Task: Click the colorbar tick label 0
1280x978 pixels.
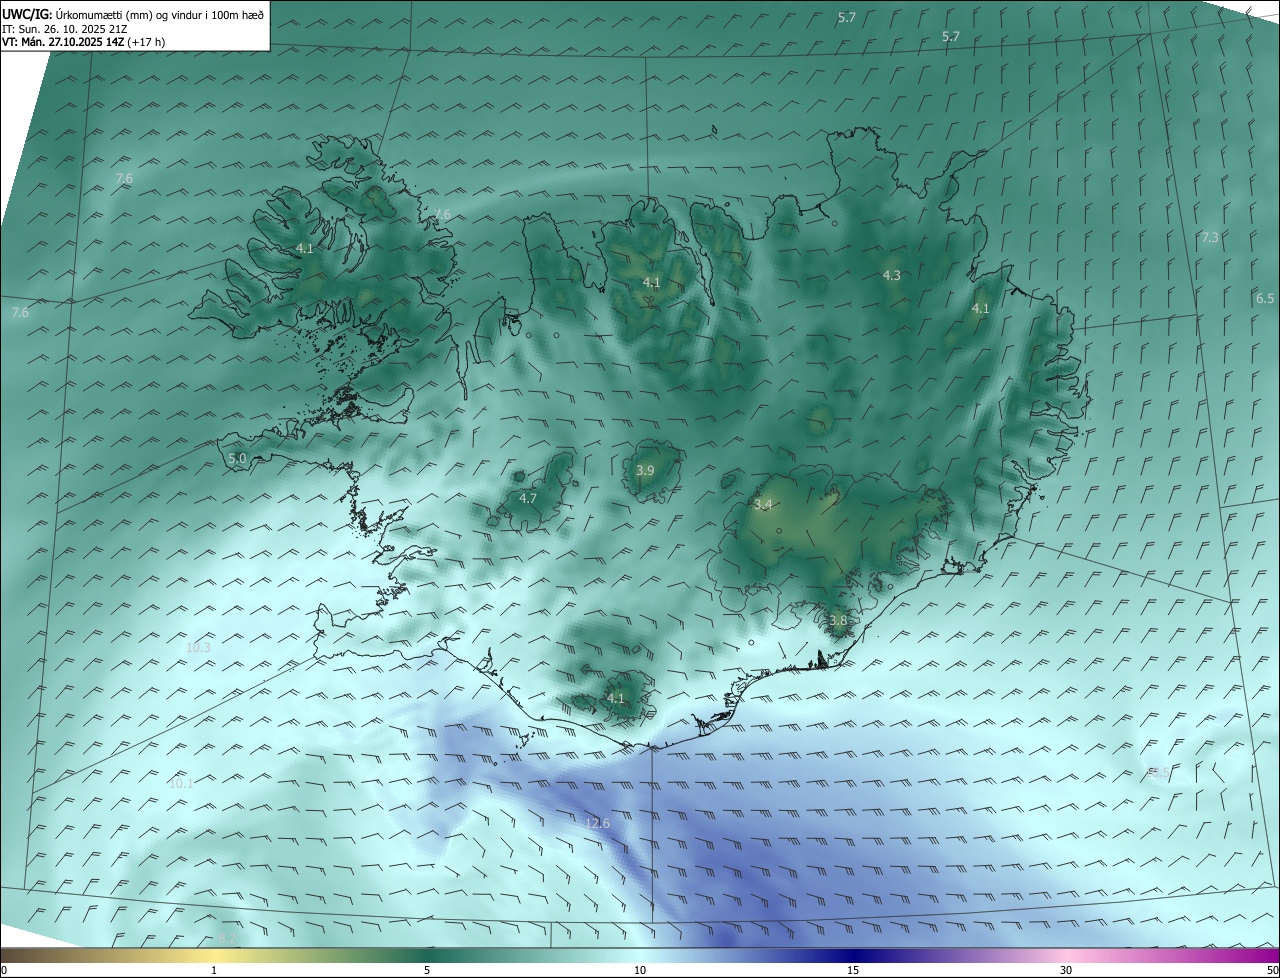Action: (4, 970)
